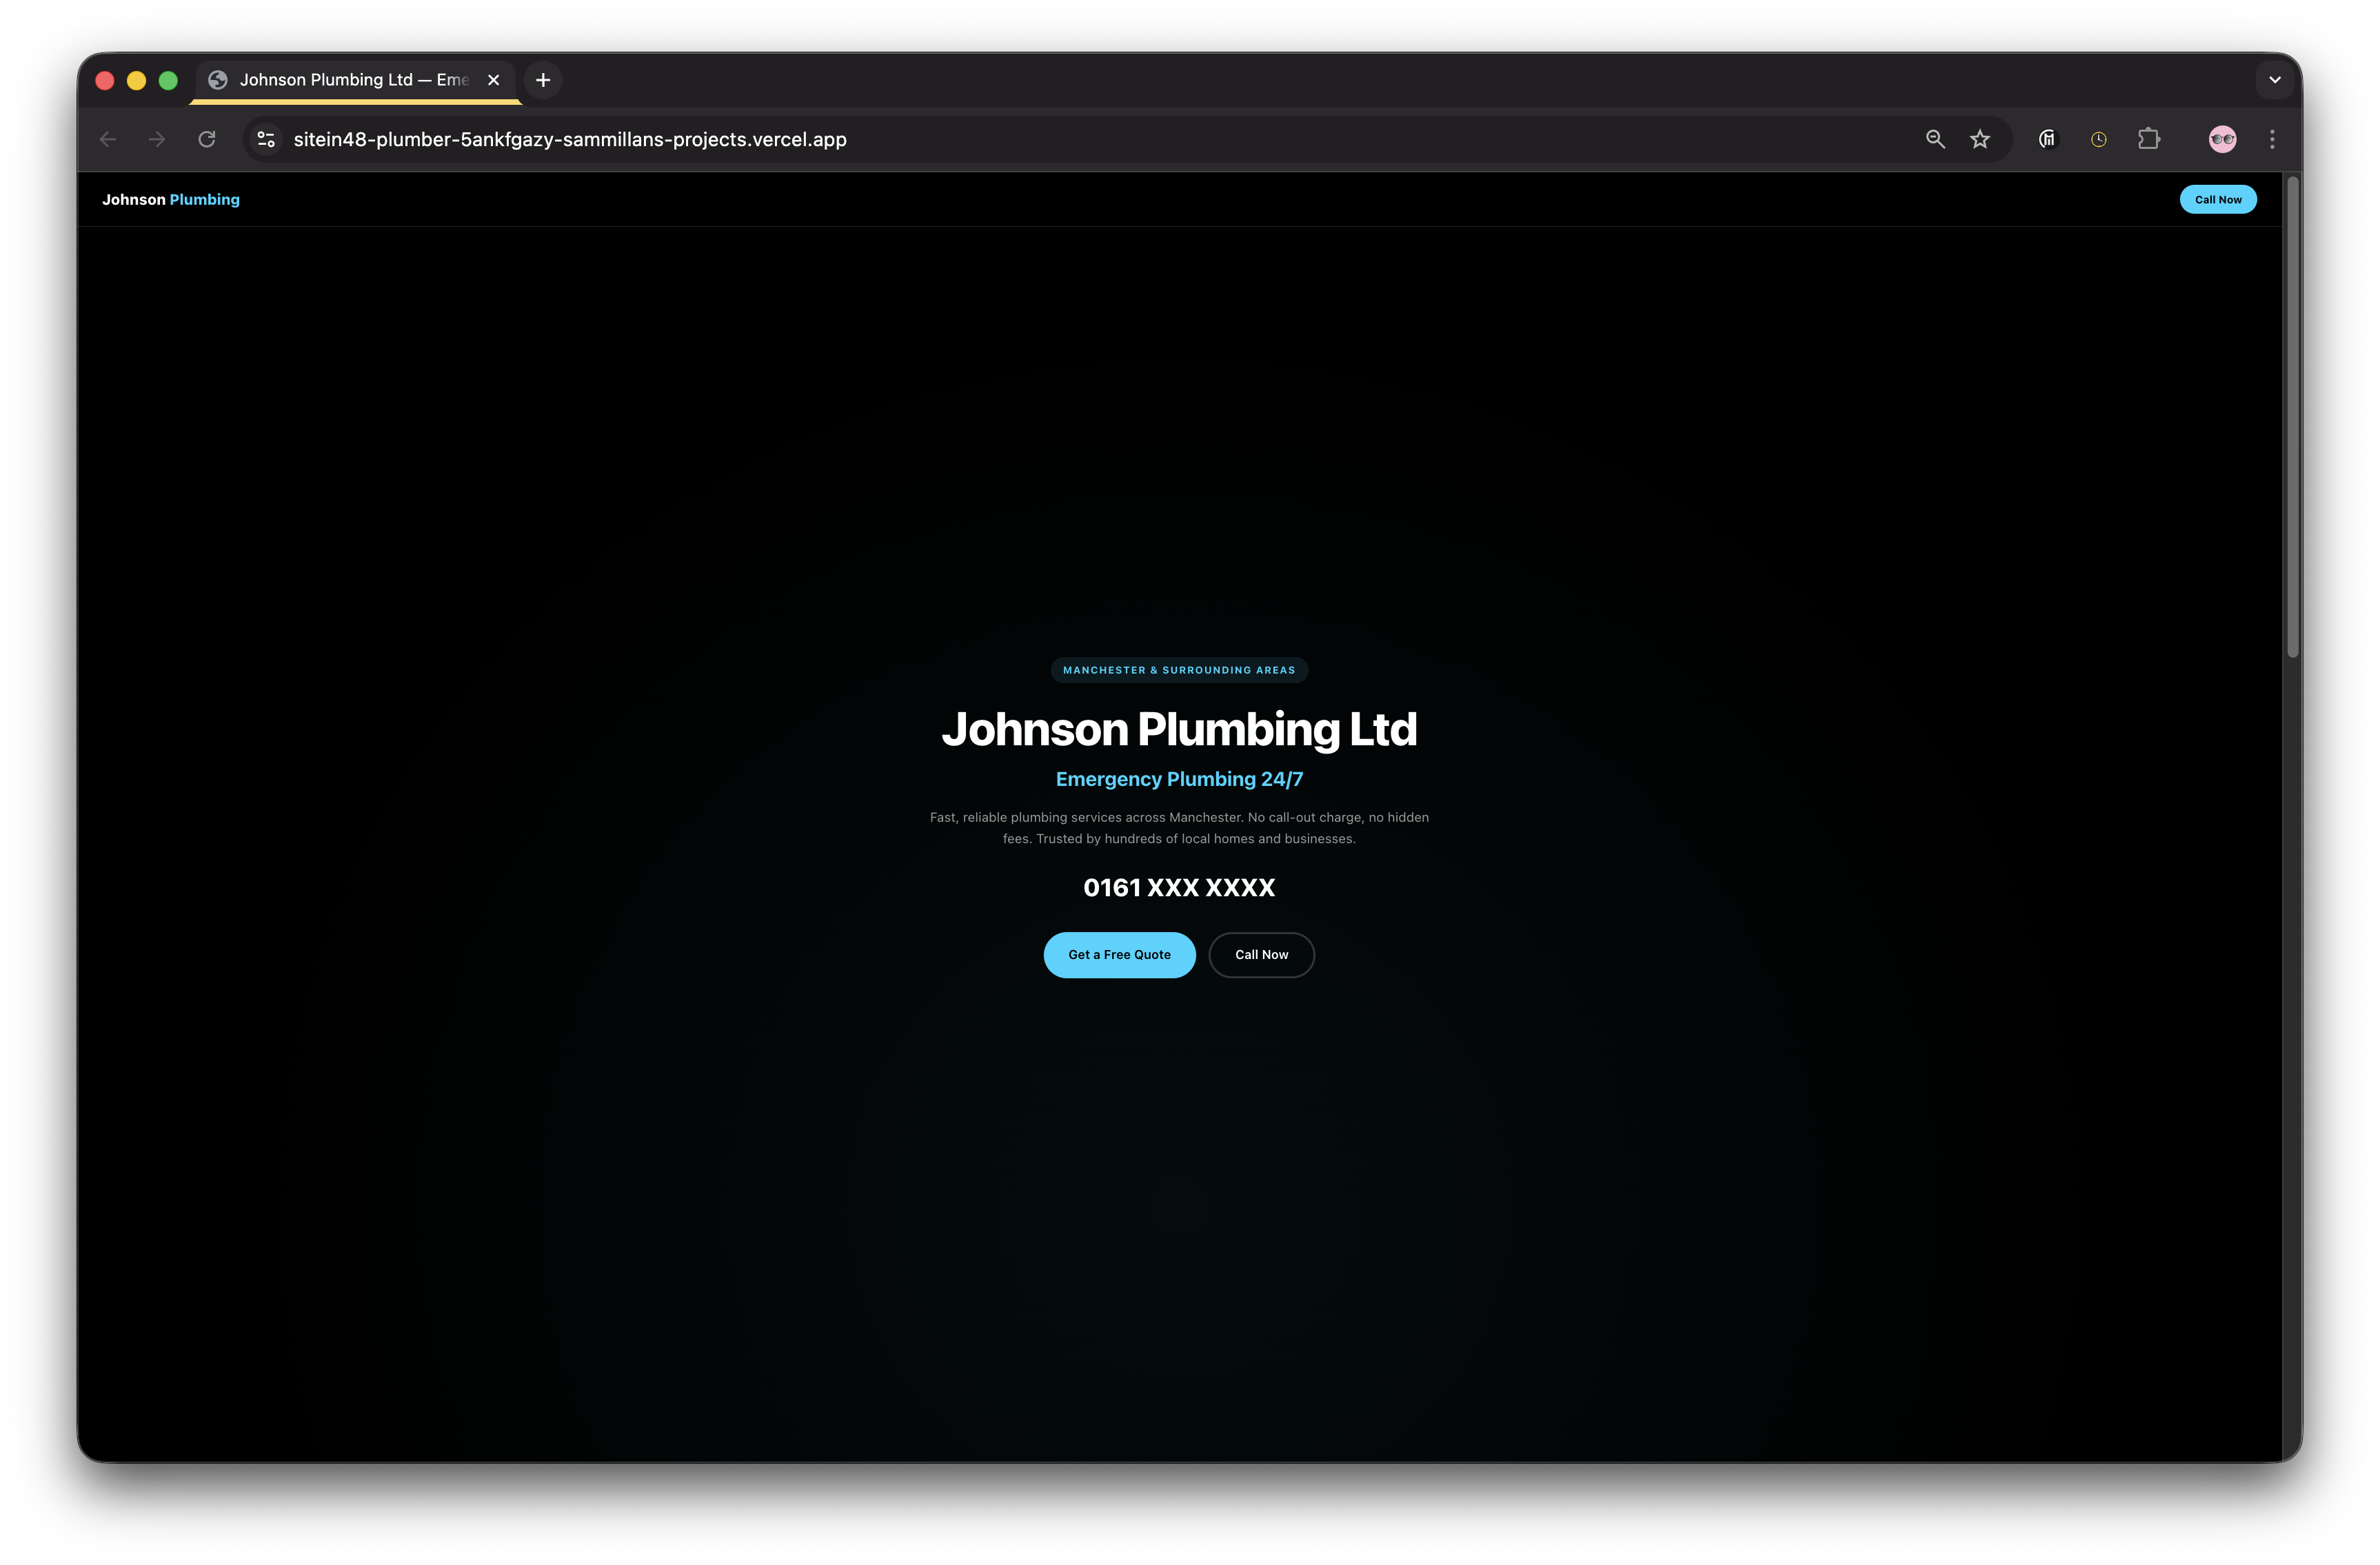Viewport: 2380px width, 1565px height.
Task: Toggle the Manchester & Surrounding Areas badge
Action: click(x=1179, y=670)
